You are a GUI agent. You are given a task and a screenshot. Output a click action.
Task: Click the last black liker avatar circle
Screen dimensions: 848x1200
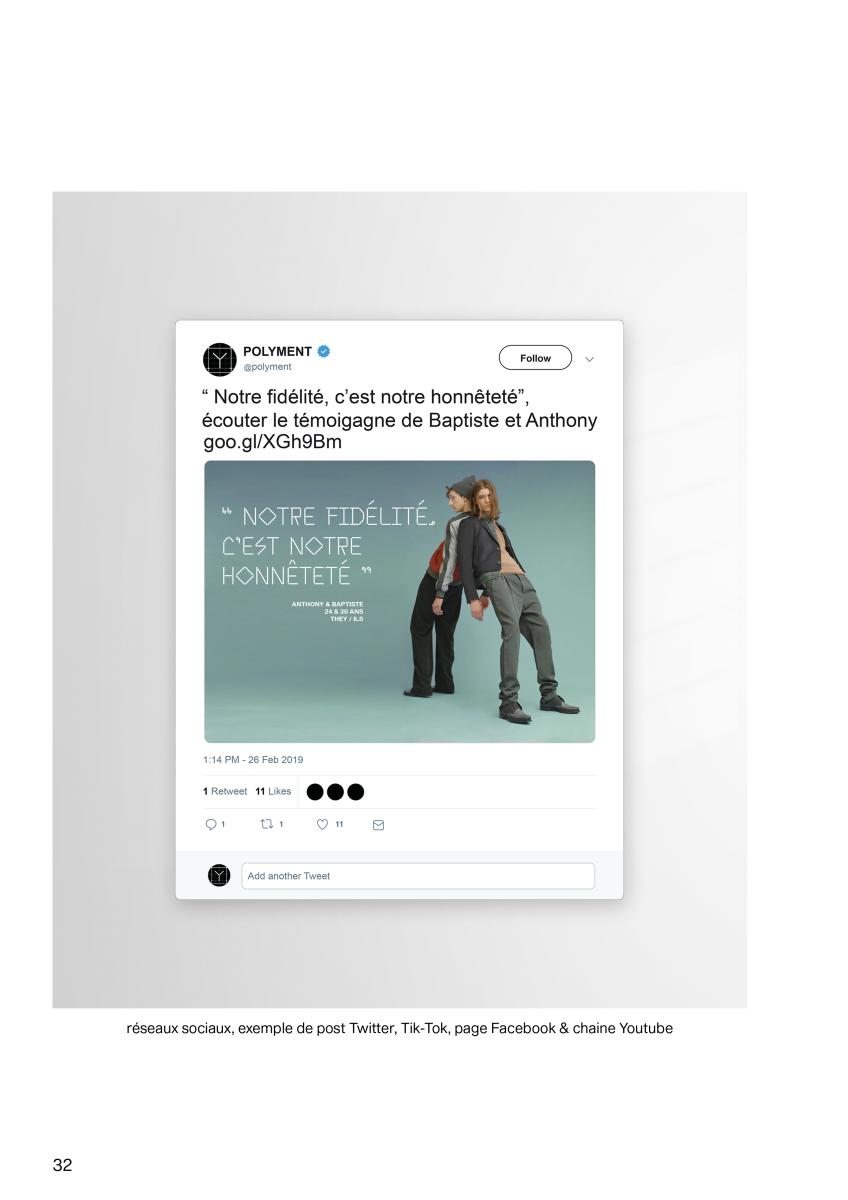(x=355, y=792)
